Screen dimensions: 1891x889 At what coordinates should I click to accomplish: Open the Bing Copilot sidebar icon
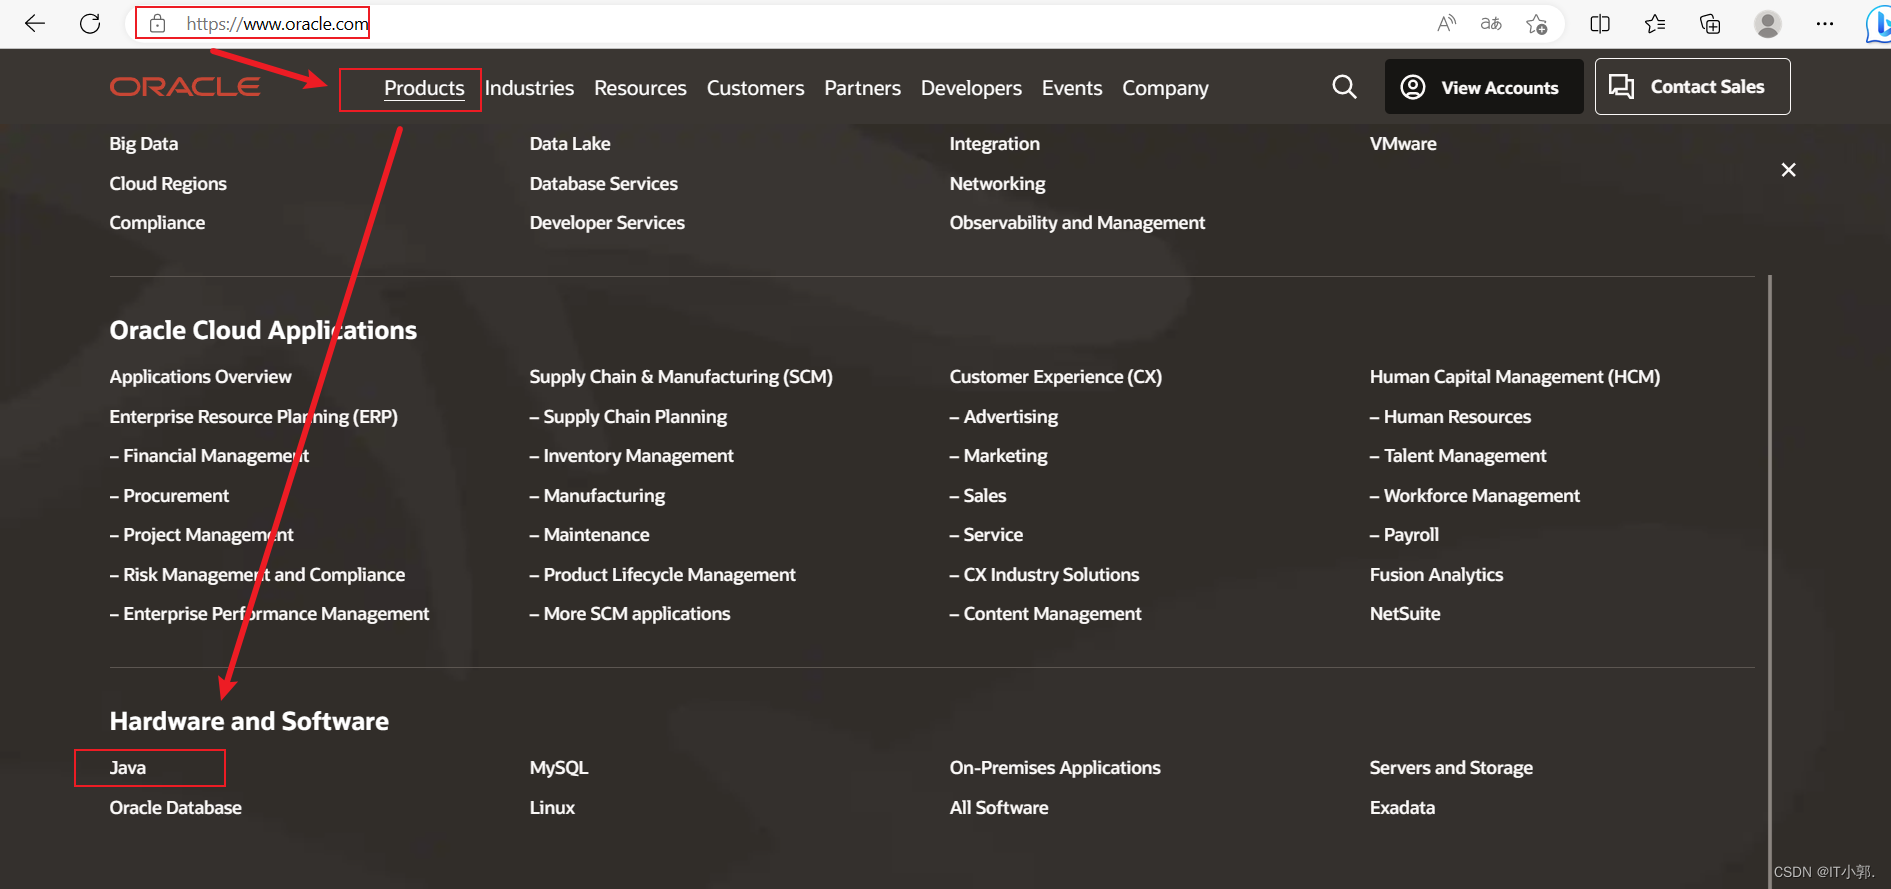coord(1878,24)
